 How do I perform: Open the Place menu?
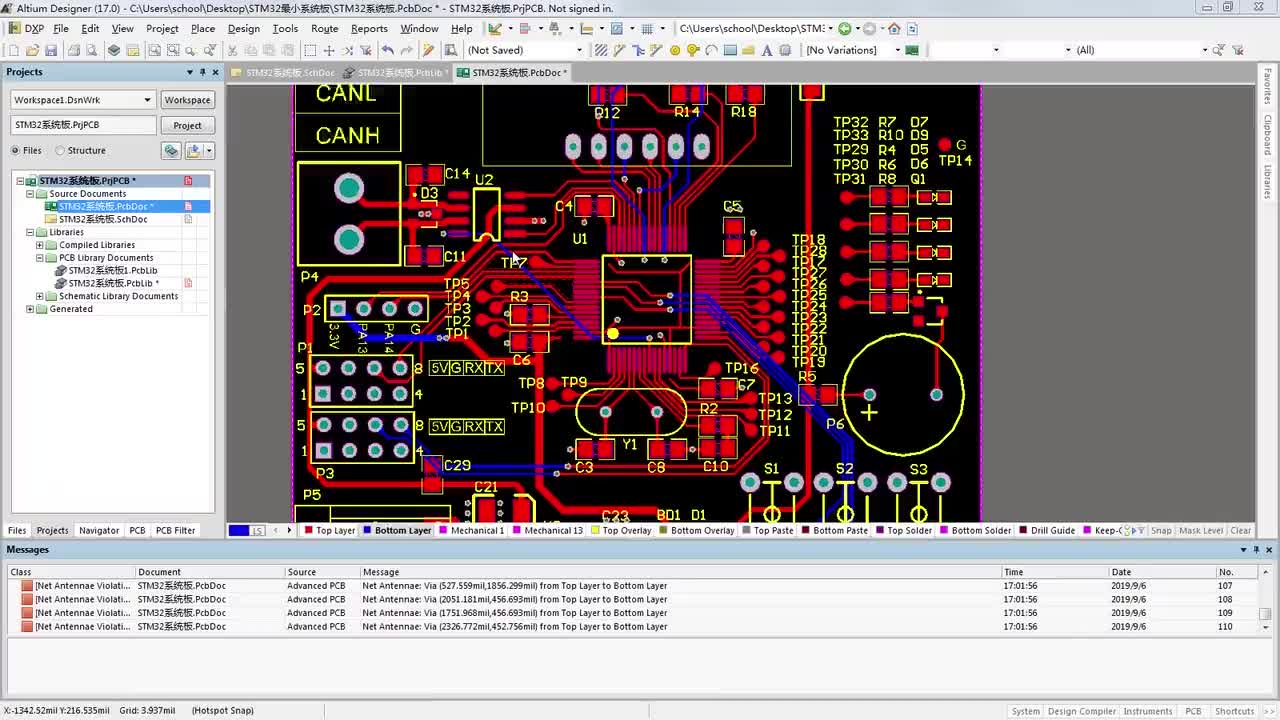pyautogui.click(x=203, y=28)
